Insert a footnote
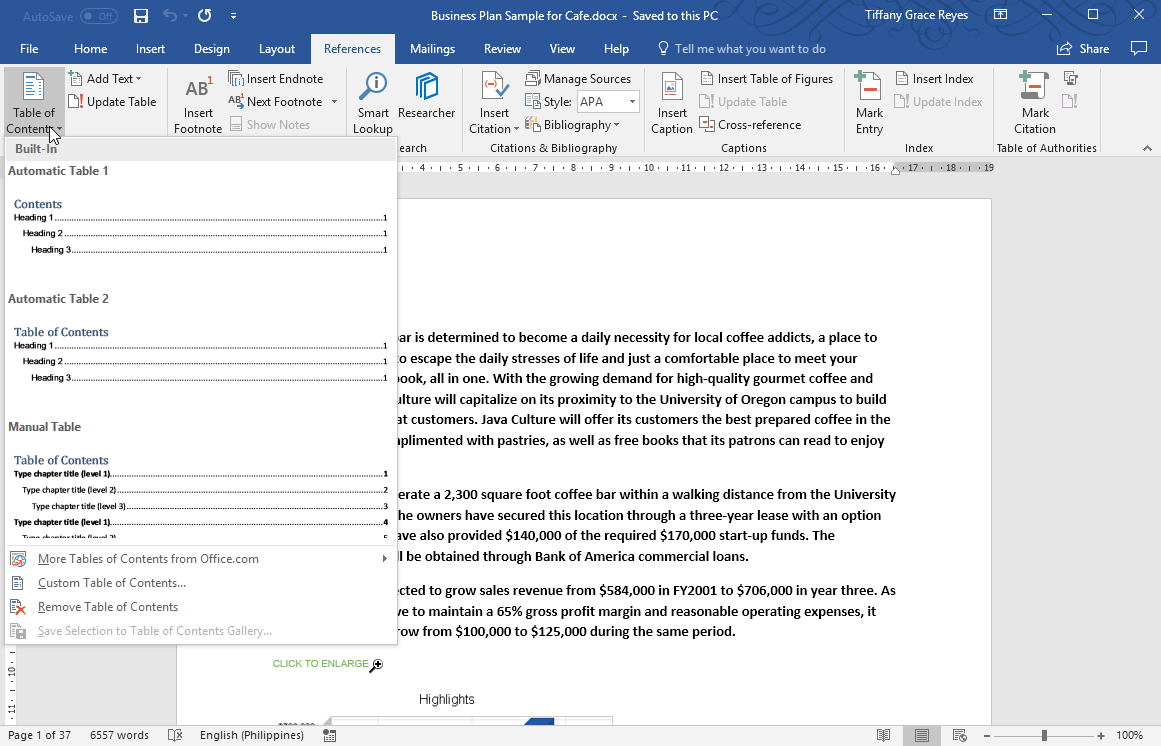 (197, 101)
